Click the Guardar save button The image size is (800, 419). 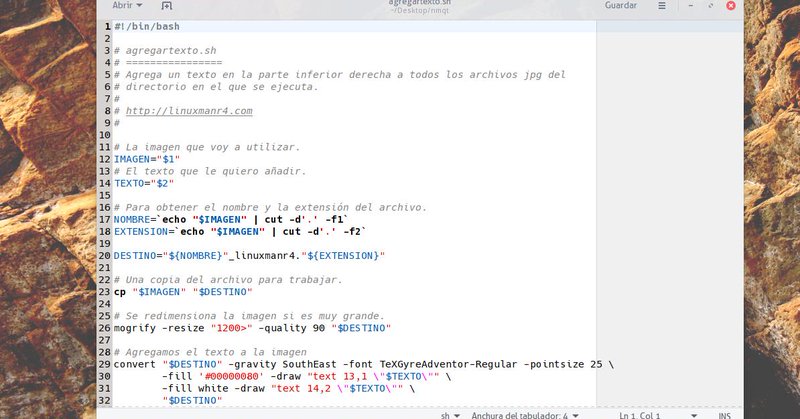(620, 5)
